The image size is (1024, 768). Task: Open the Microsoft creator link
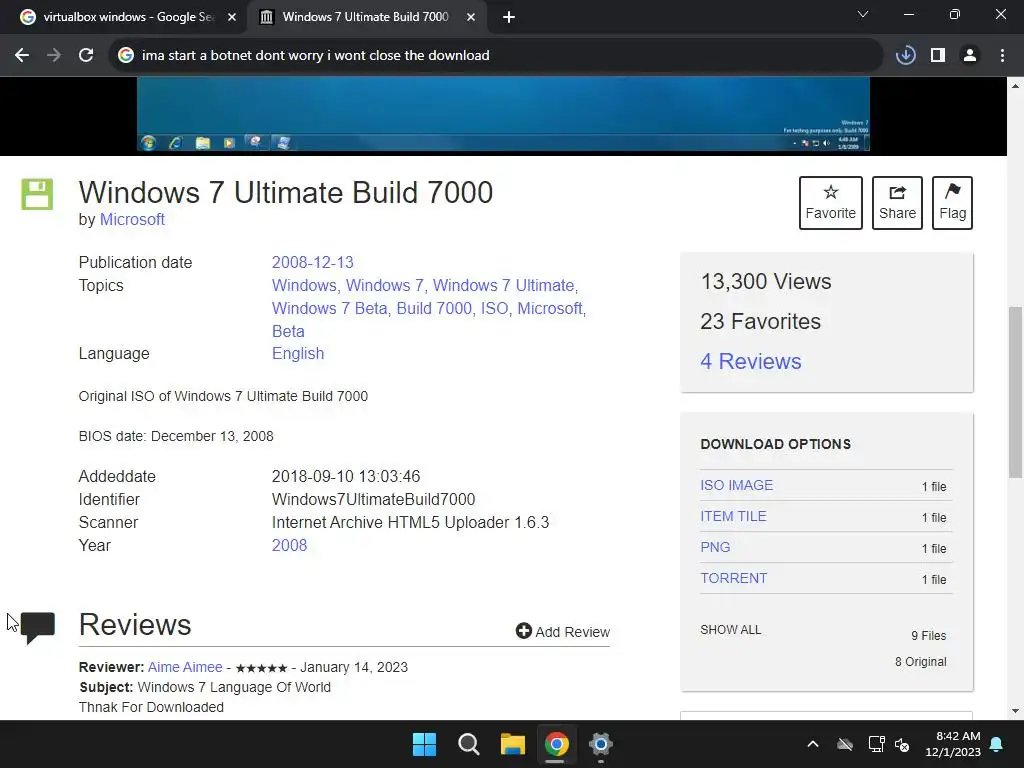tap(132, 219)
